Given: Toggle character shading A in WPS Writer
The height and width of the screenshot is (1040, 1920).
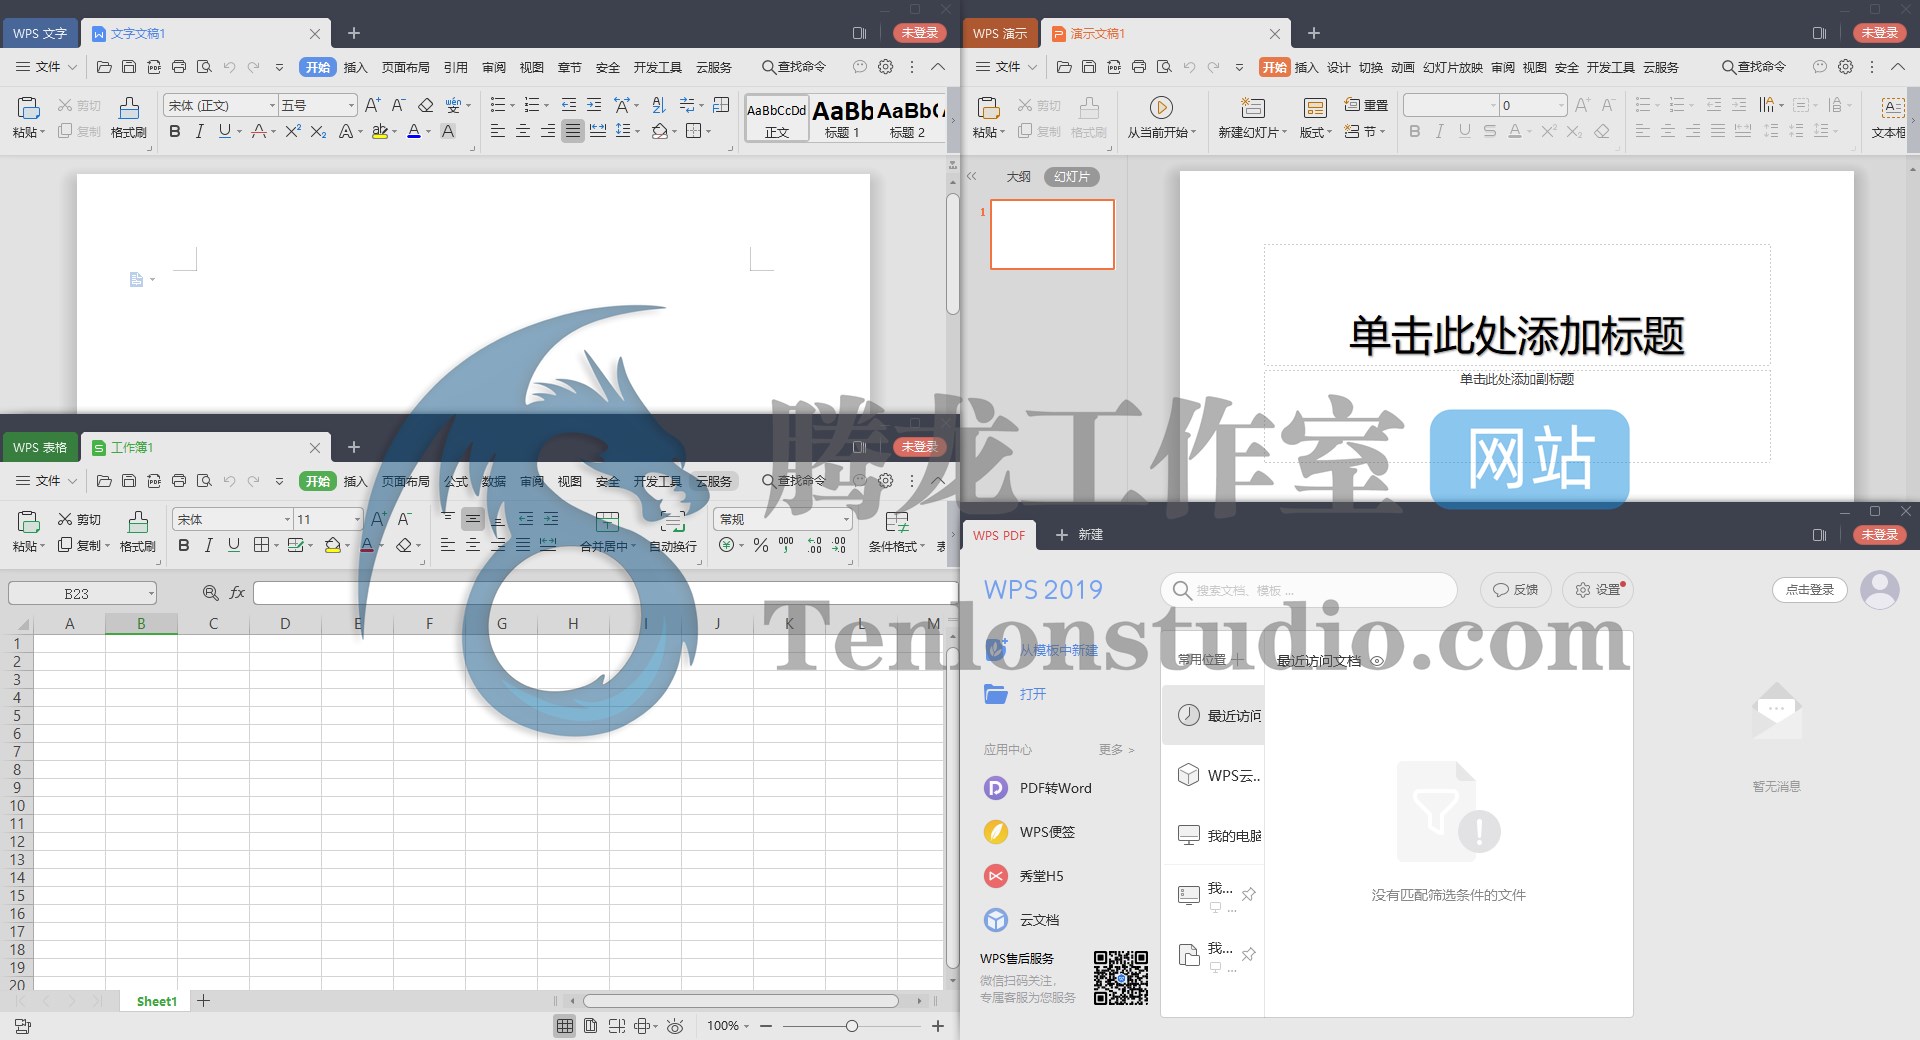Looking at the screenshot, I should (448, 131).
